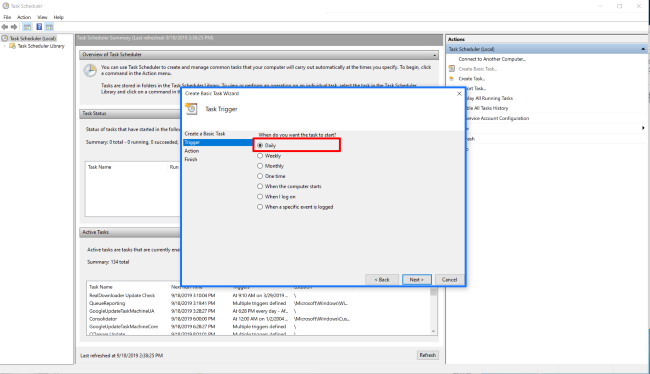Screen dimensions: 650x374
Task: Click the Task Status section header
Action: [x=130, y=113]
